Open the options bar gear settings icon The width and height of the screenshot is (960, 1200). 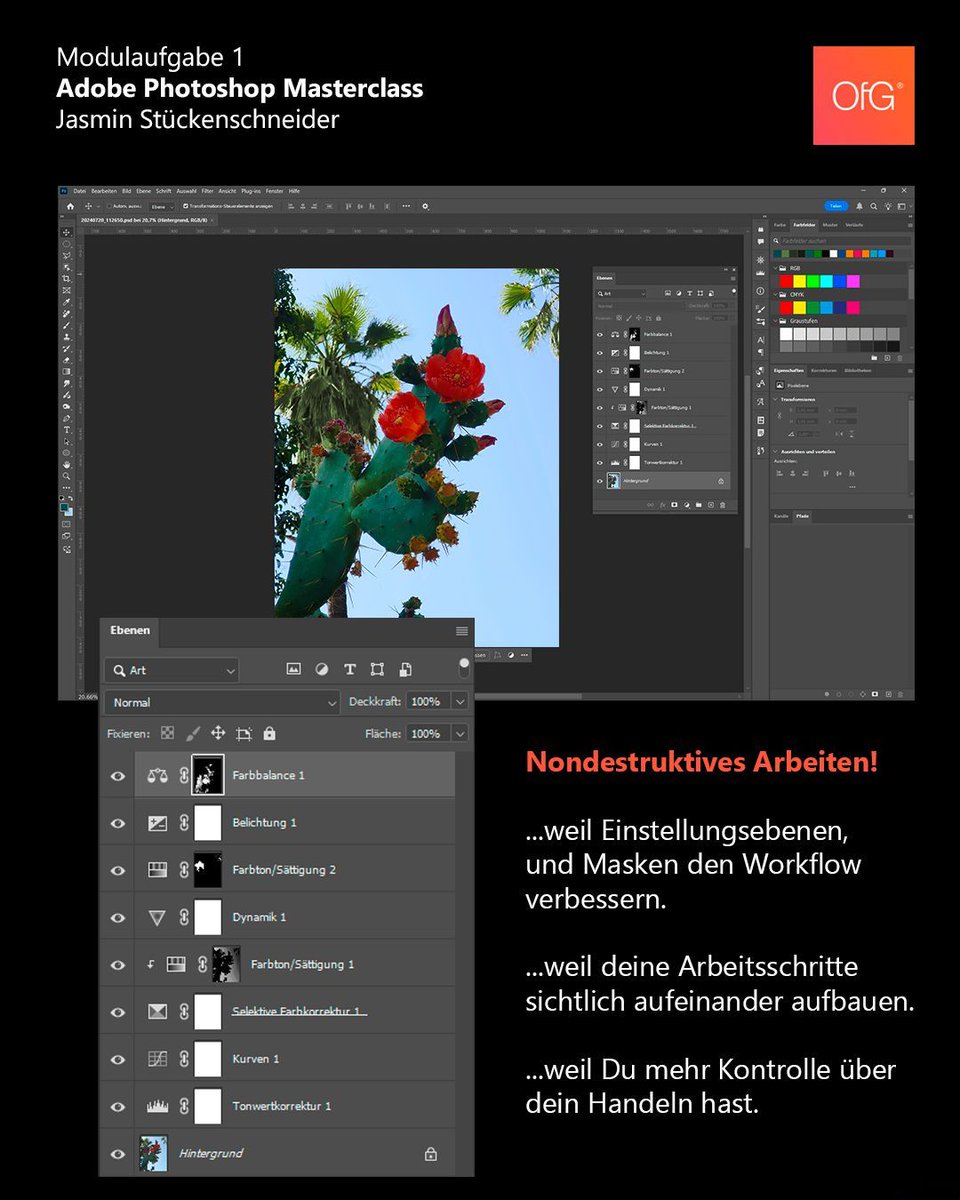pyautogui.click(x=425, y=206)
